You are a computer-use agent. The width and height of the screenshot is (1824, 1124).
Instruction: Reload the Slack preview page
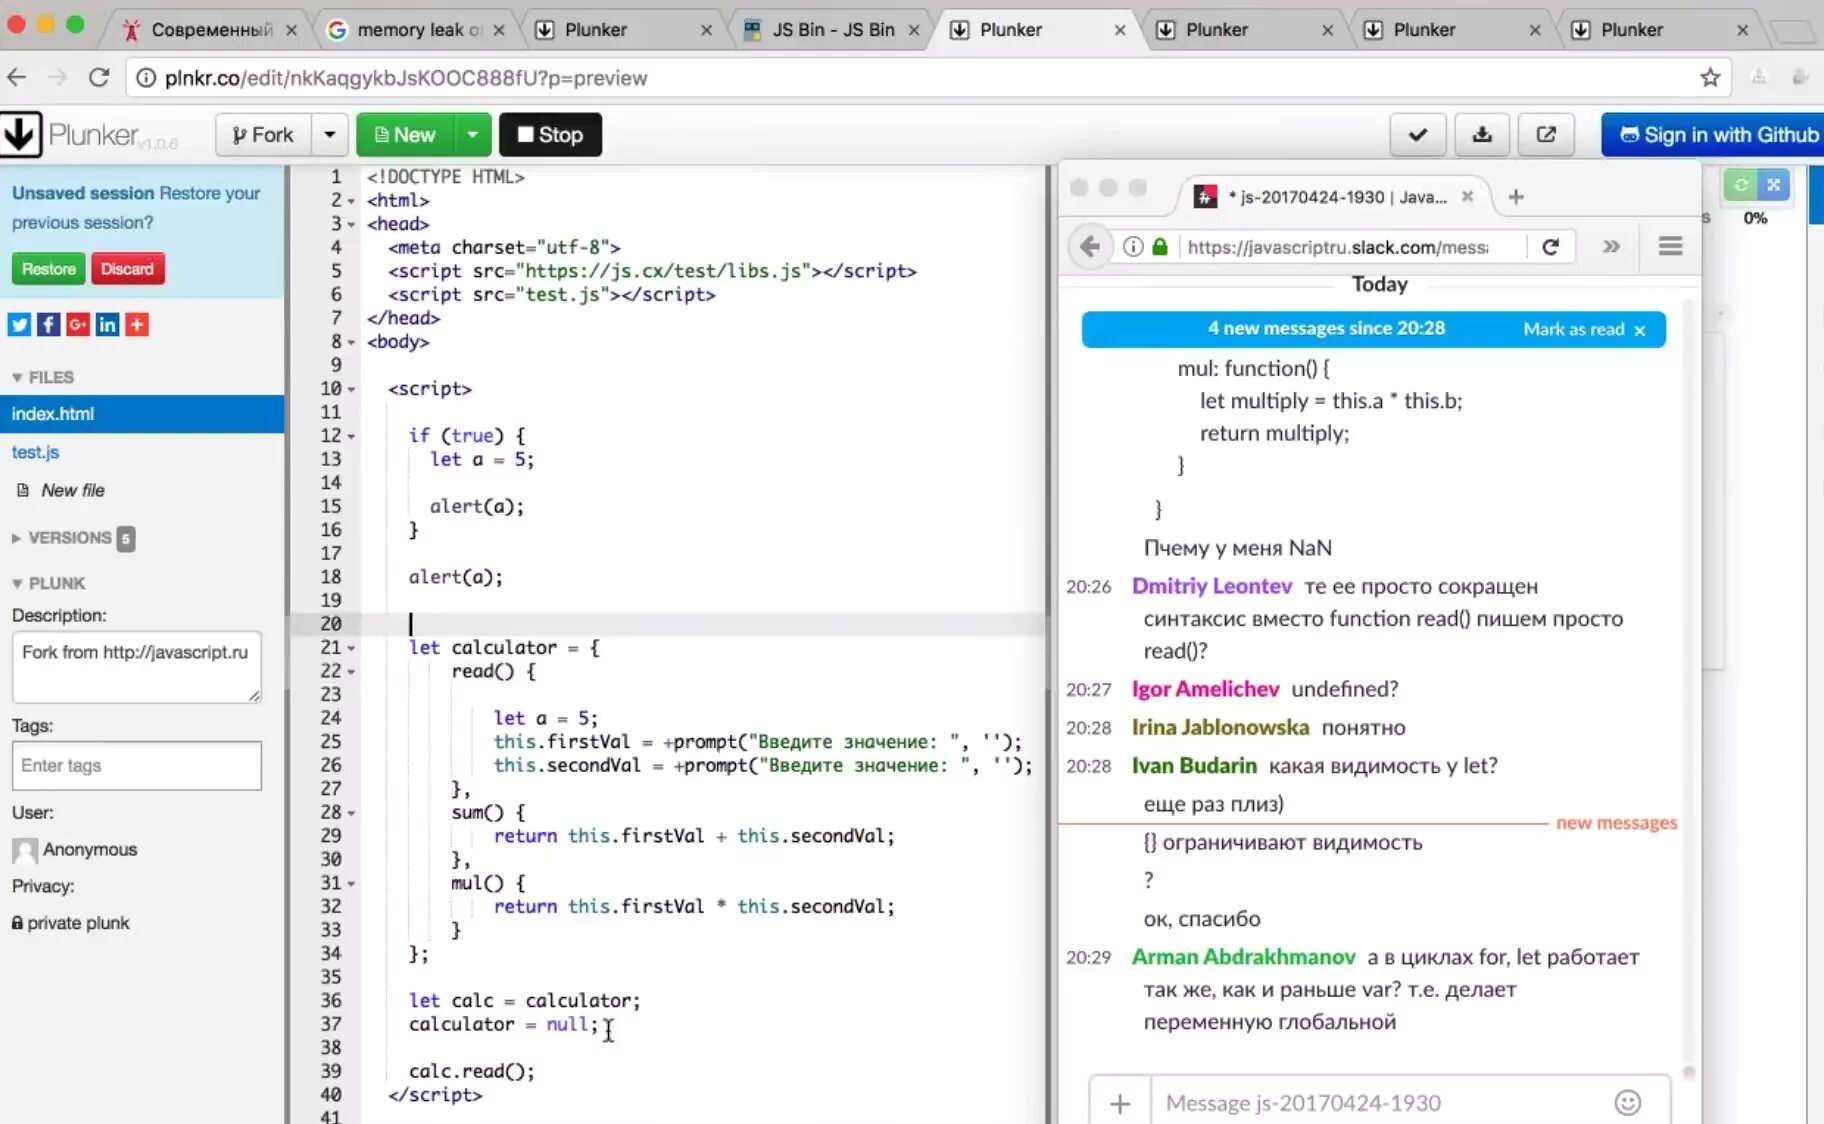point(1551,246)
